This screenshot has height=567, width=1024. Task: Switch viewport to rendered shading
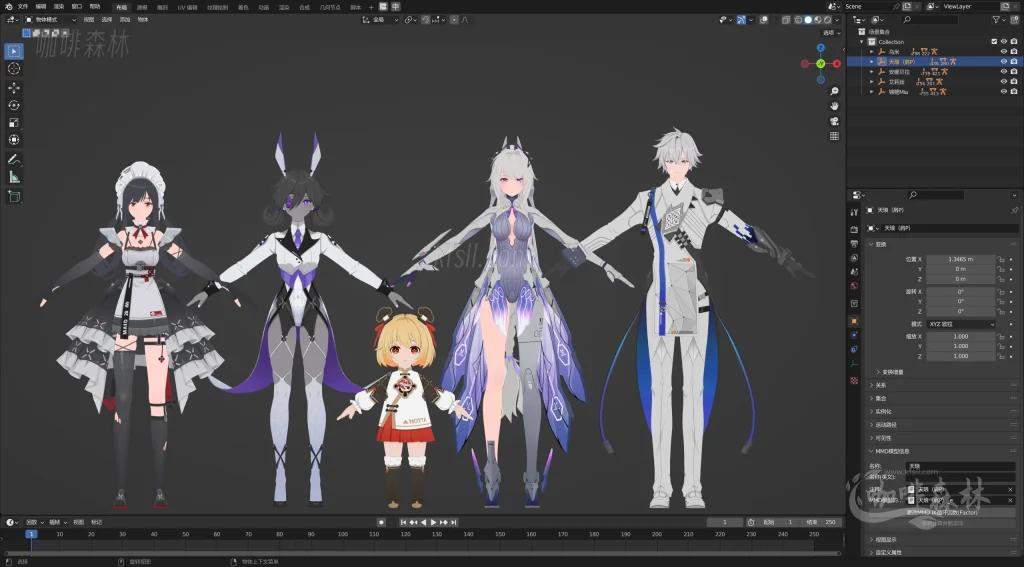click(827, 20)
